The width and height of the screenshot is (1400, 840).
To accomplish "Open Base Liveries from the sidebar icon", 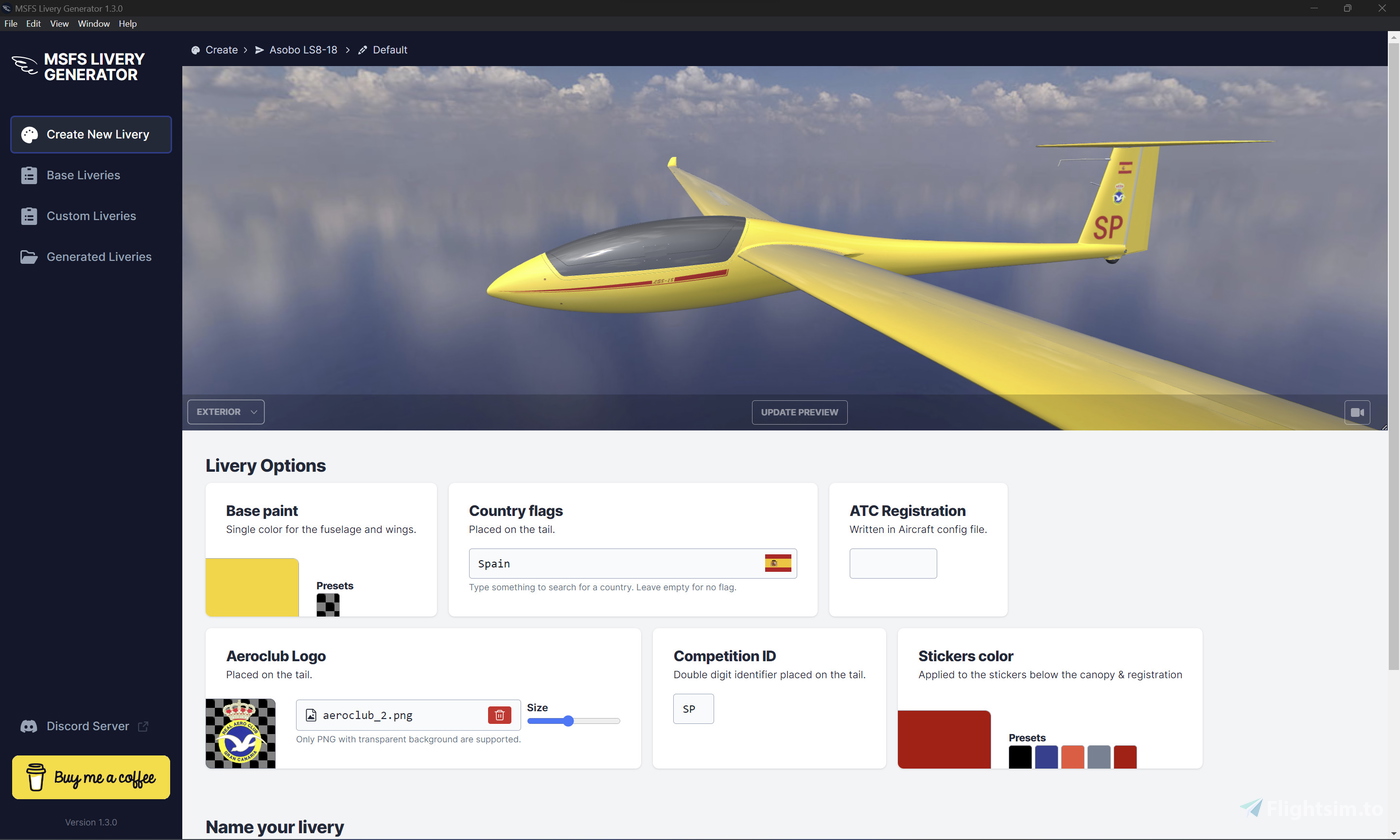I will click(x=29, y=175).
